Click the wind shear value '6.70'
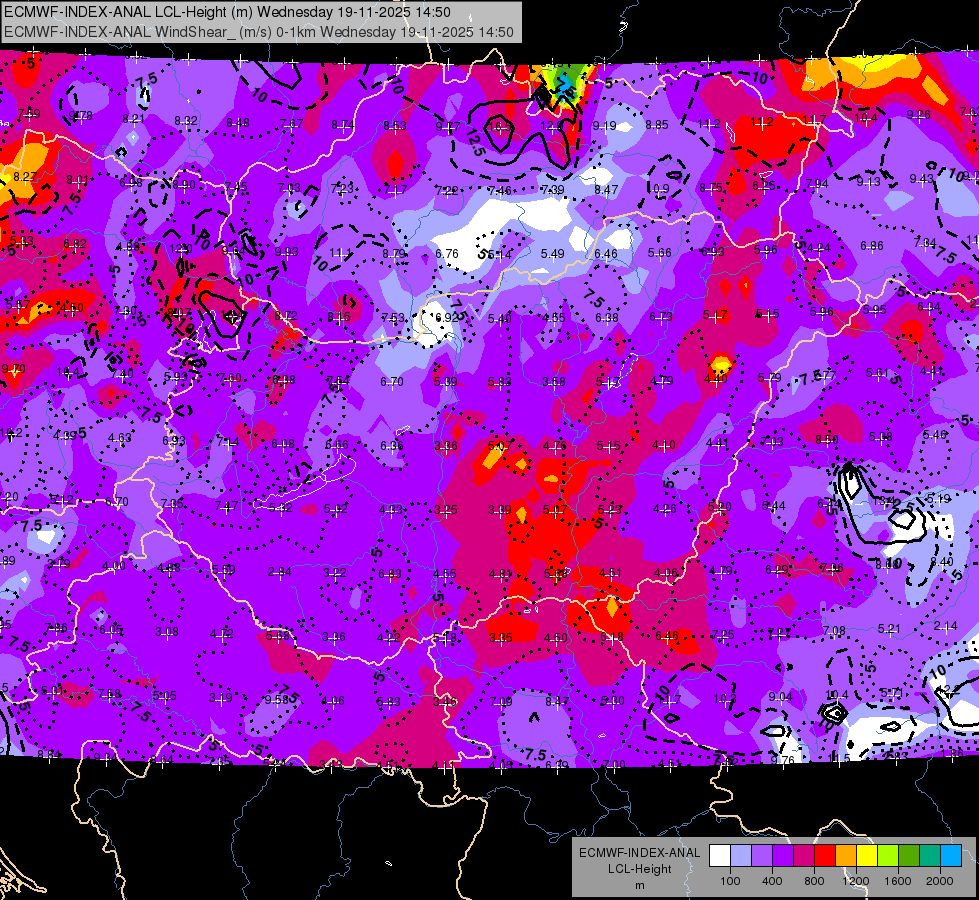The height and width of the screenshot is (900, 979). coord(392,381)
